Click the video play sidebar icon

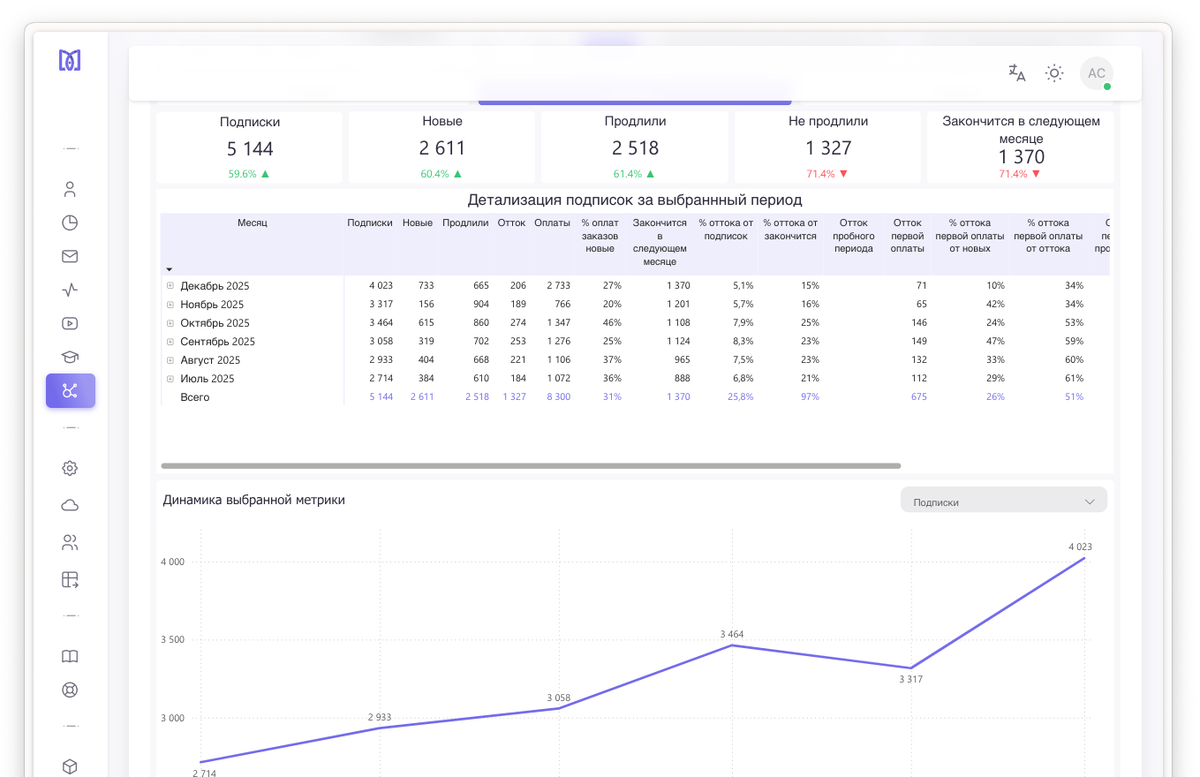click(x=70, y=323)
